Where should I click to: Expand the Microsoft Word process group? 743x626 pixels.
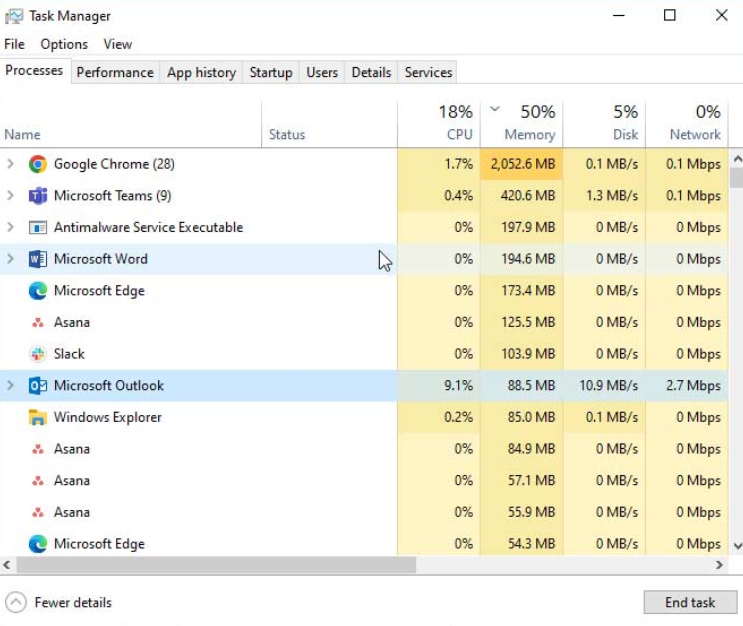click(x=10, y=259)
